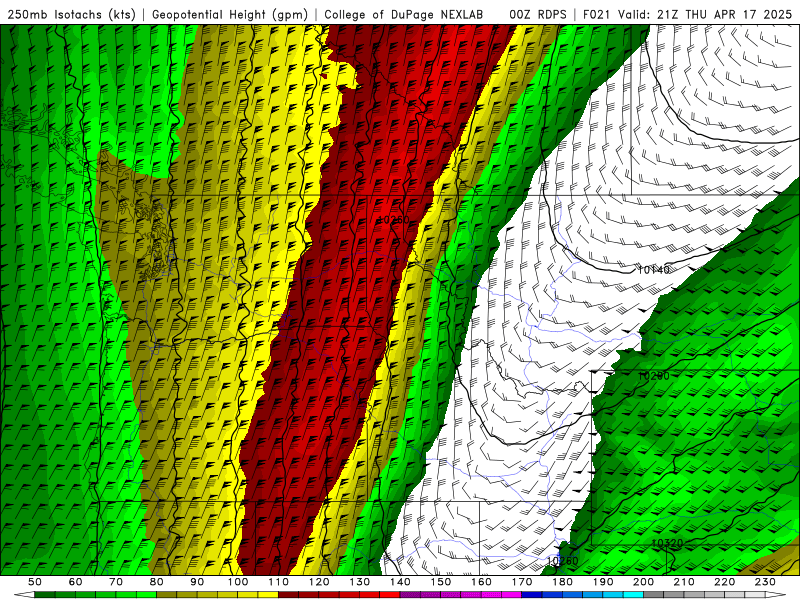Click the legend value 60
This screenshot has width=800, height=600.
coord(75,582)
